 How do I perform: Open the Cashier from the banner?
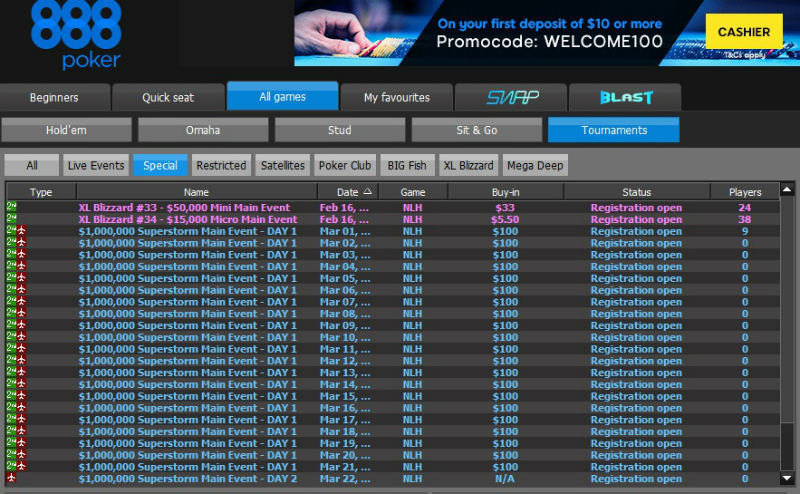point(743,33)
